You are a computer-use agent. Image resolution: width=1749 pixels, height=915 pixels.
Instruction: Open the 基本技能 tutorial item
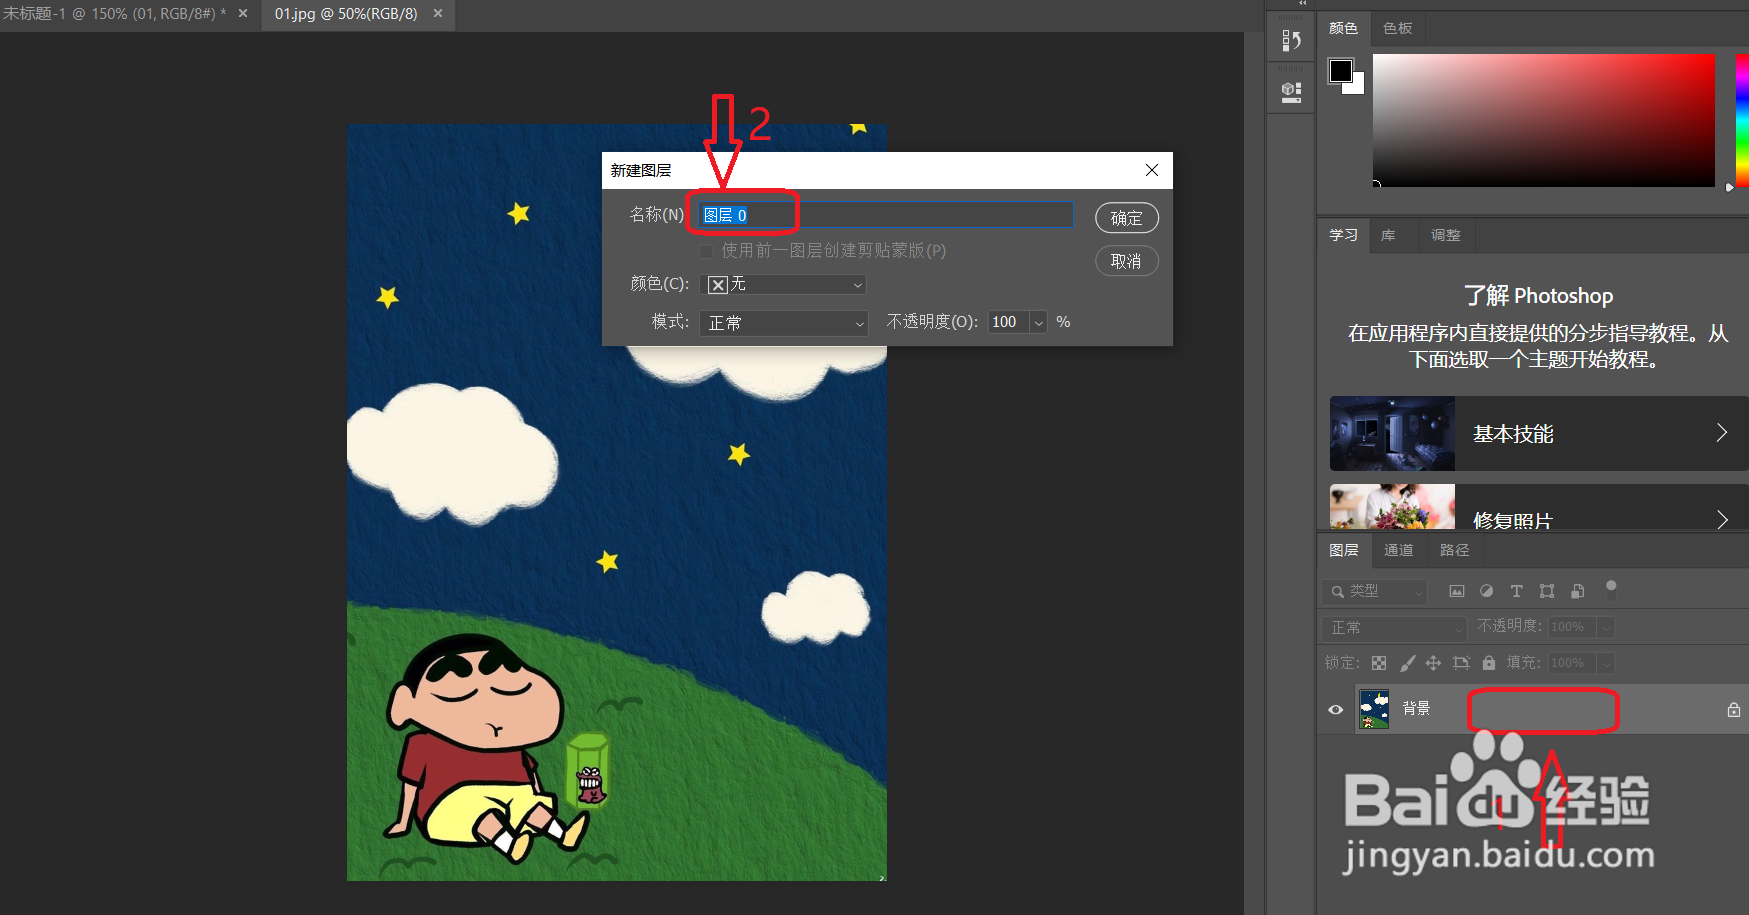coord(1539,434)
